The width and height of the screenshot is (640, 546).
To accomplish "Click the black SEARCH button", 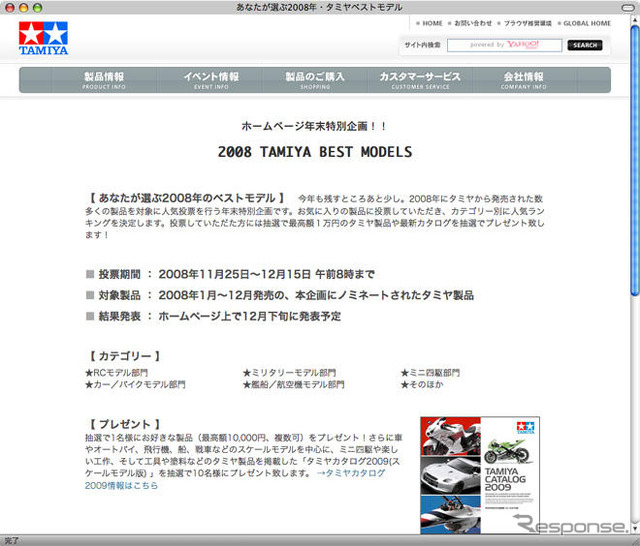I will [x=585, y=45].
